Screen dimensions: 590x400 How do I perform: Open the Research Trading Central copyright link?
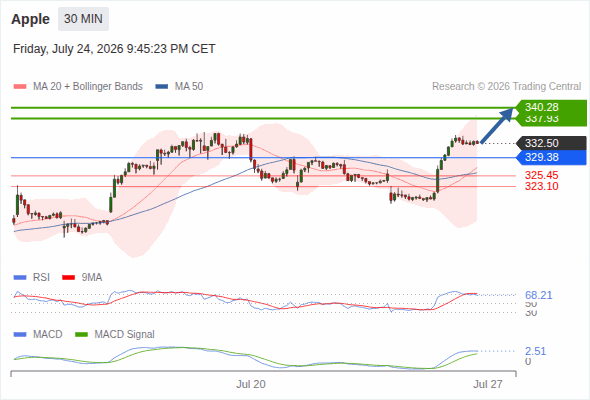[506, 87]
